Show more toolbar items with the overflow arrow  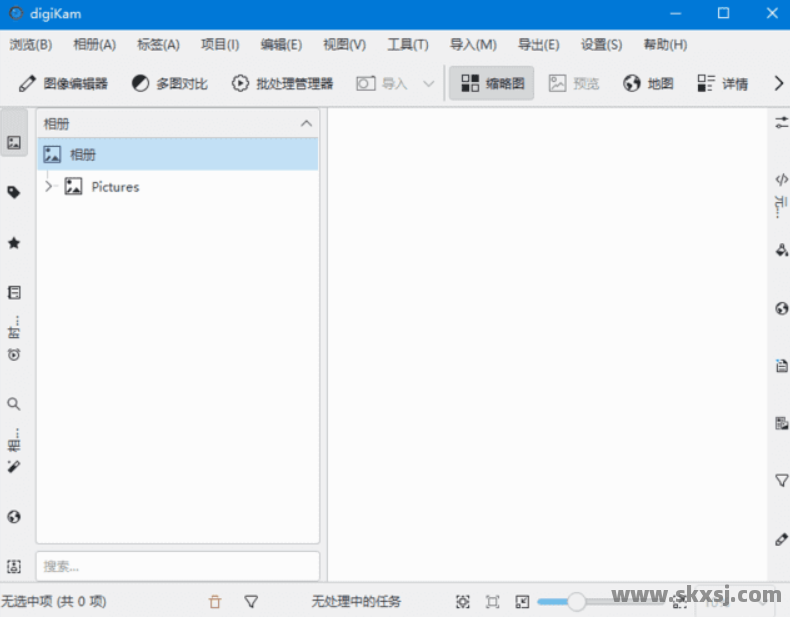(x=778, y=84)
